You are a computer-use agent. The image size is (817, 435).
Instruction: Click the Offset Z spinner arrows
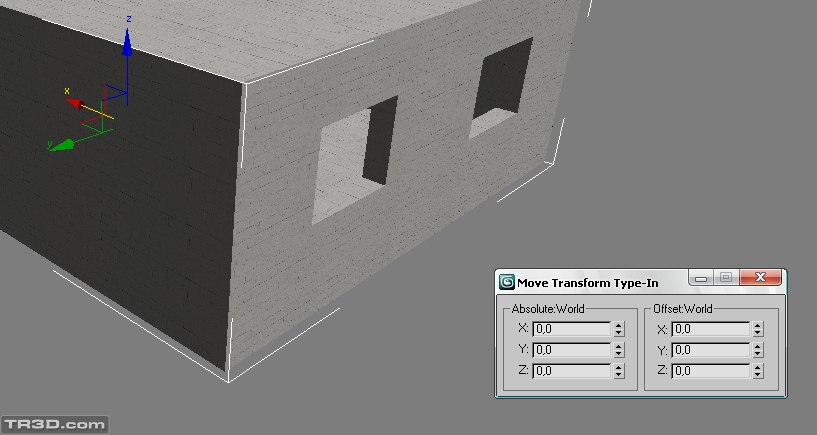[x=758, y=370]
